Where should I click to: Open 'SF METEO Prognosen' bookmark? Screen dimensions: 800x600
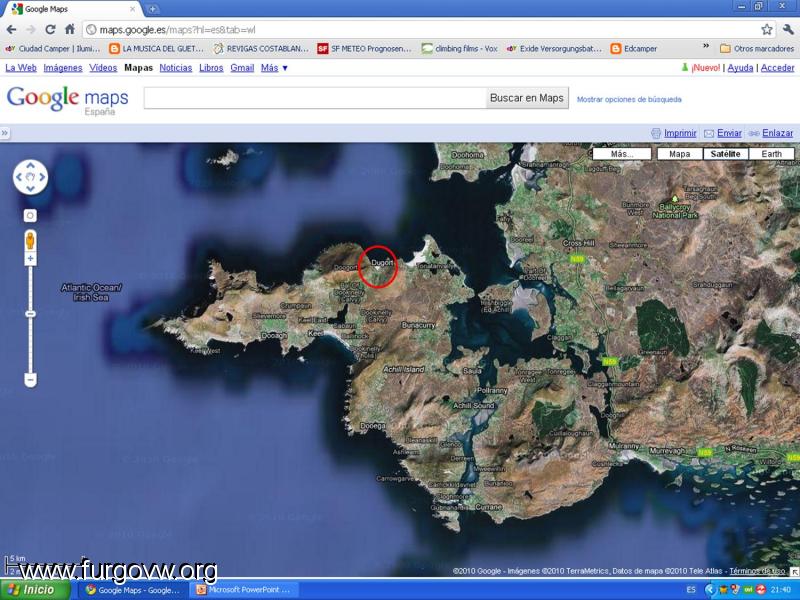click(x=364, y=48)
